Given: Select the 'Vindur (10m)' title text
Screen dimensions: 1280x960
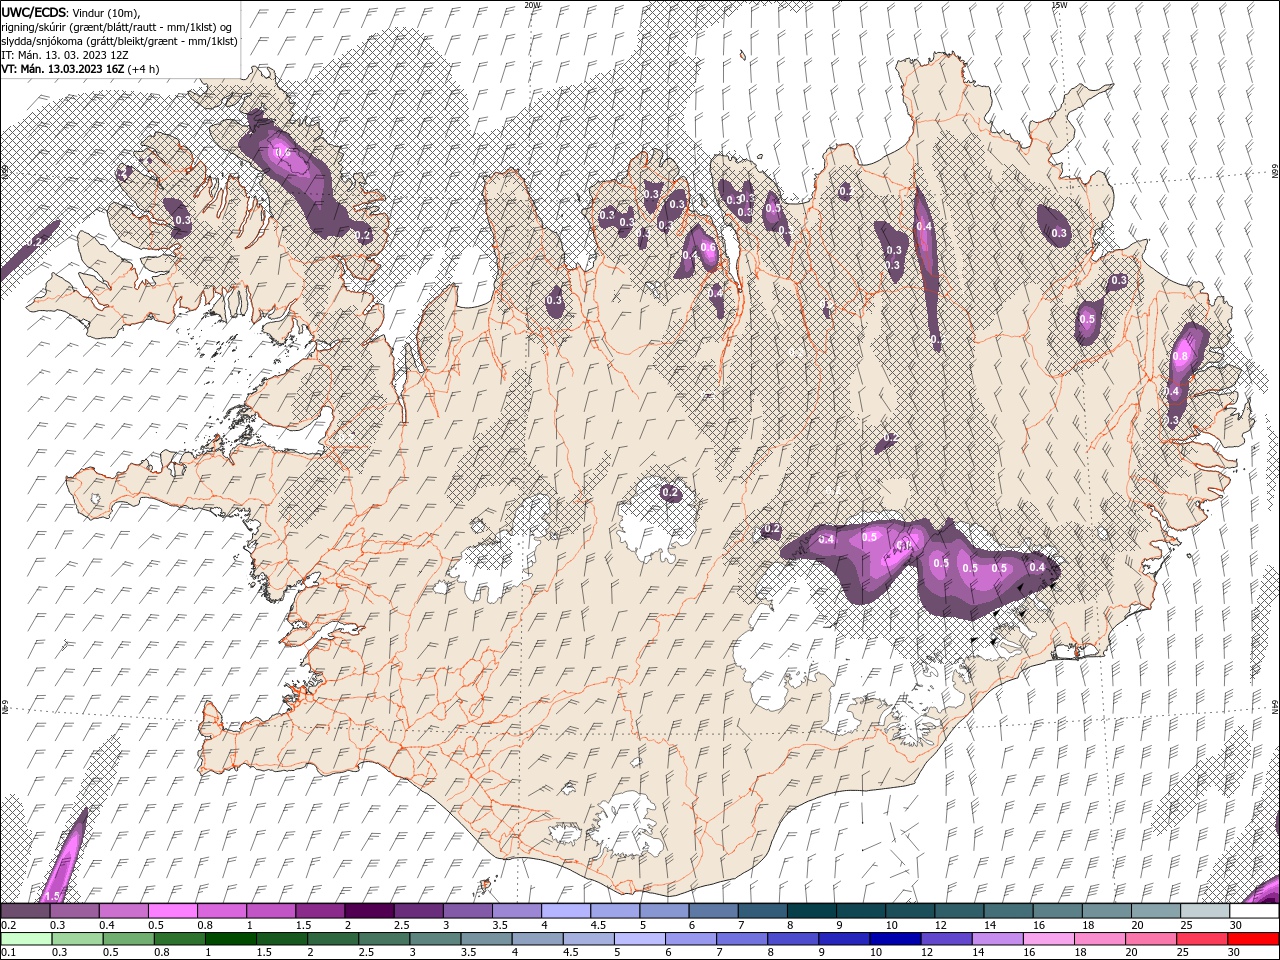Looking at the screenshot, I should coord(106,12).
